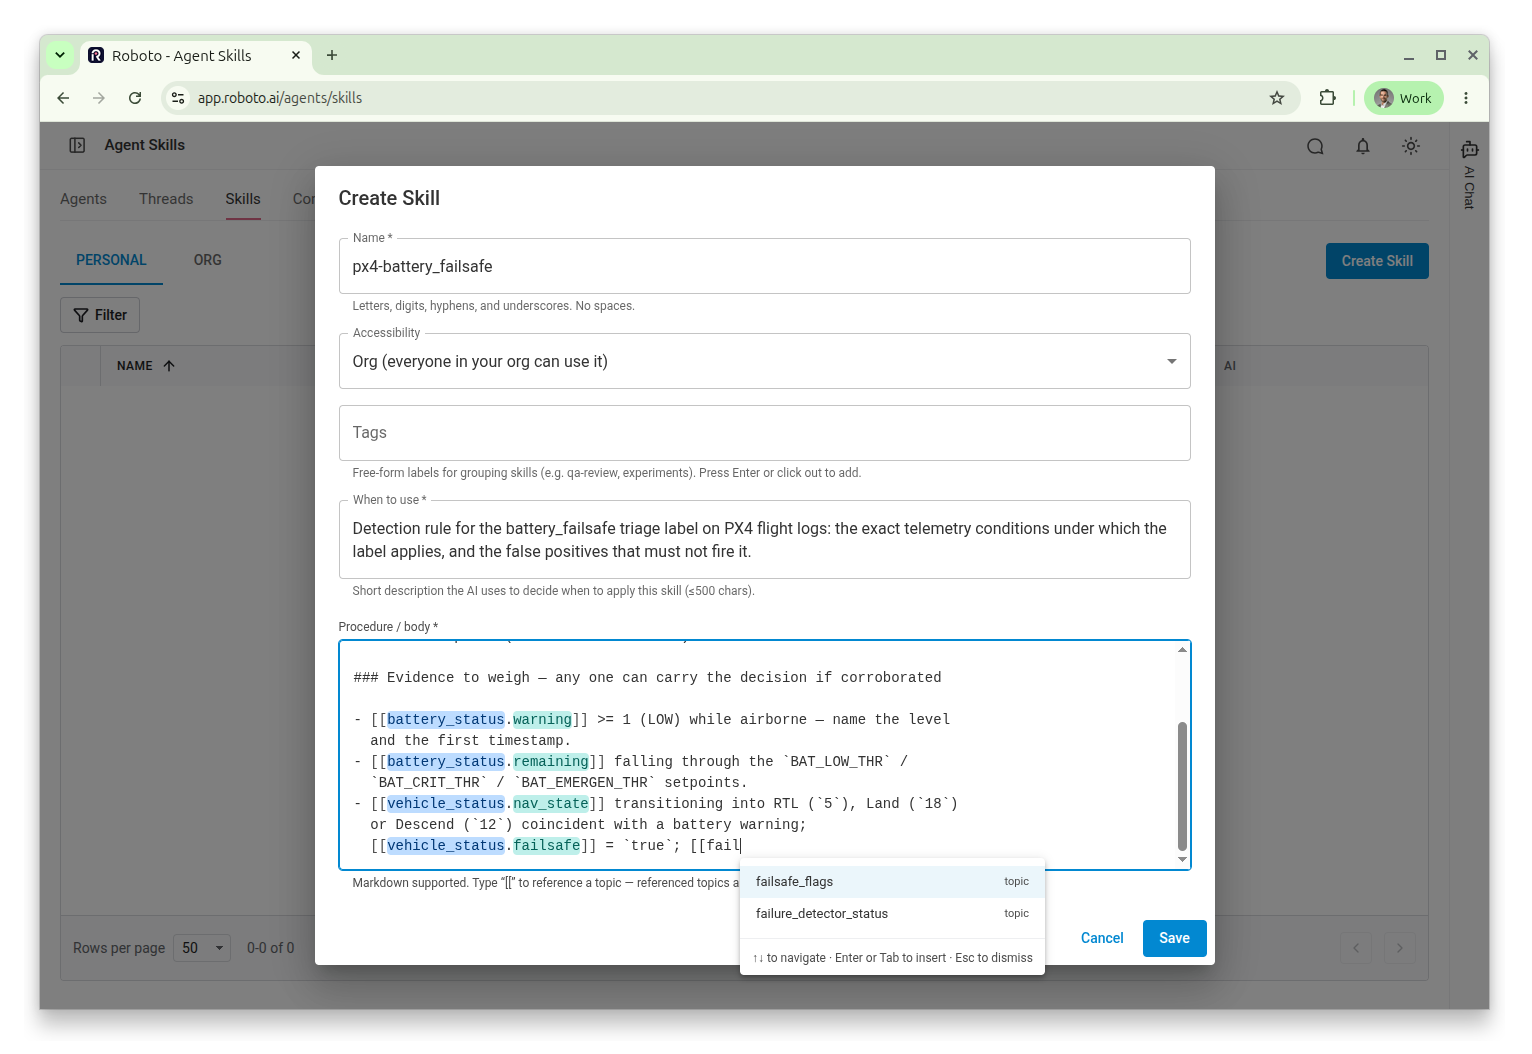Click the Name input field
The height and width of the screenshot is (1054, 1532).
click(764, 266)
